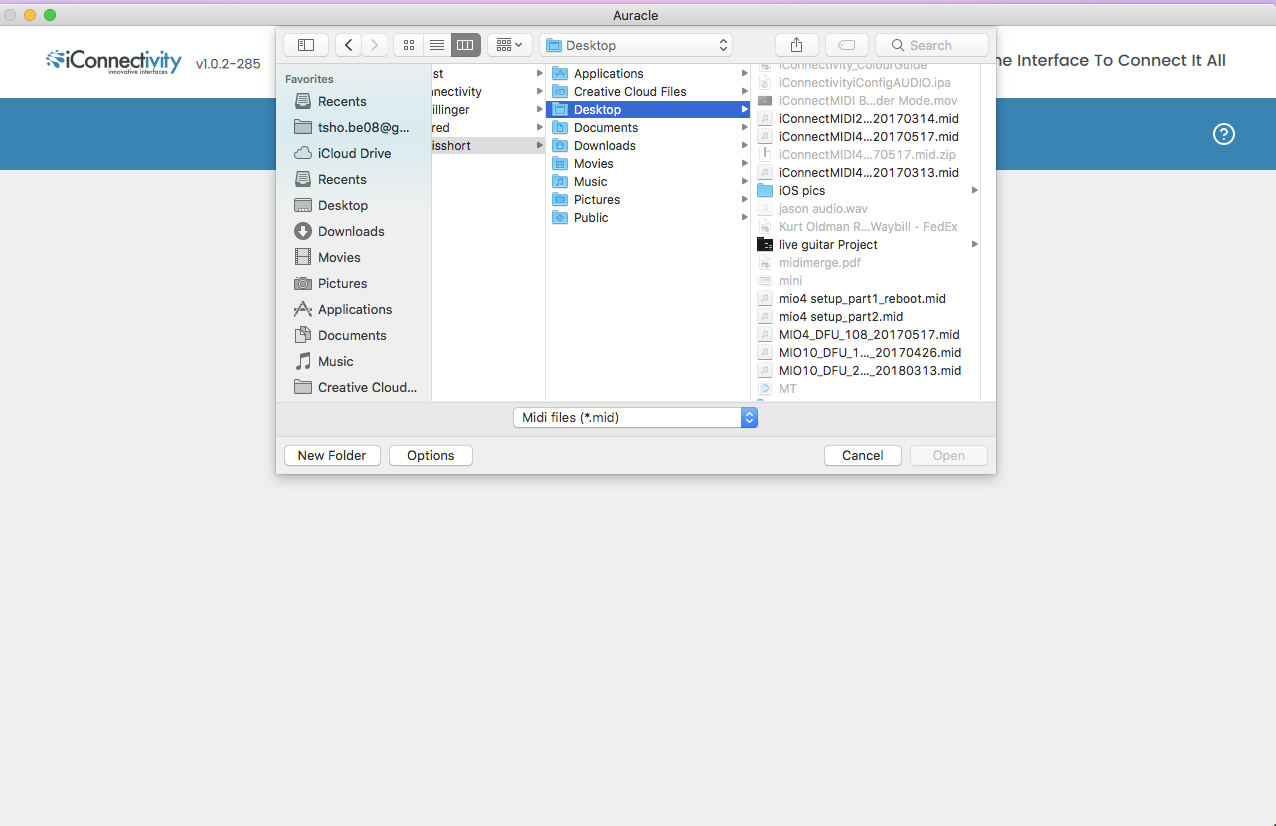1276x826 pixels.
Task: Click the Open button
Action: (949, 455)
